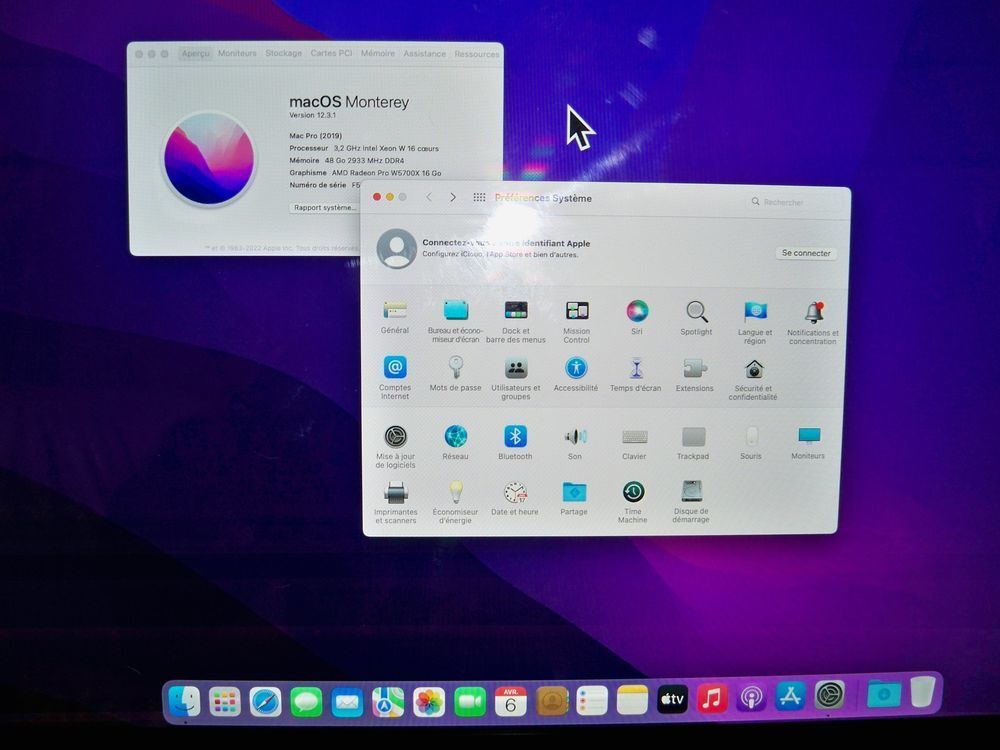
Task: Click the Rapport système button
Action: pyautogui.click(x=325, y=207)
